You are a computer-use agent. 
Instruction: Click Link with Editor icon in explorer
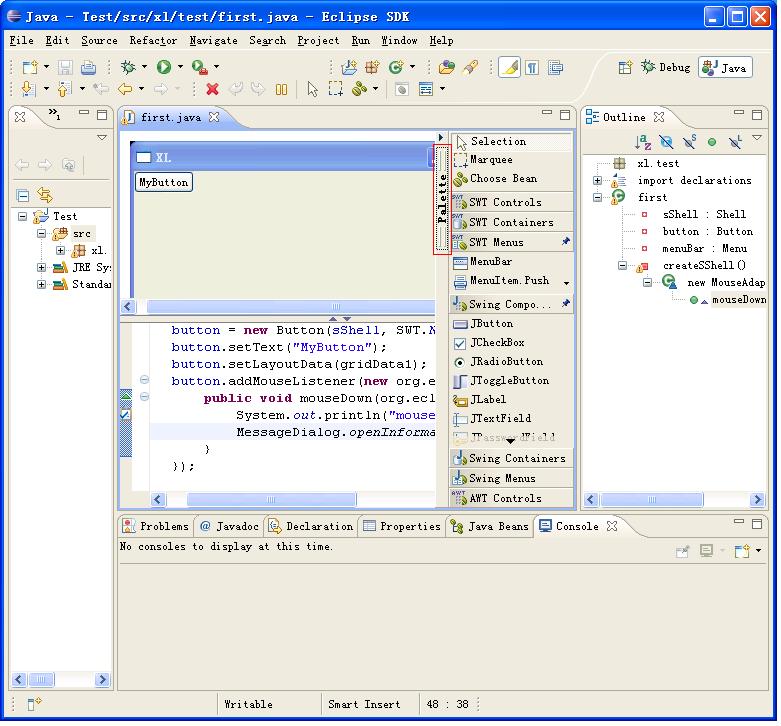tap(45, 195)
